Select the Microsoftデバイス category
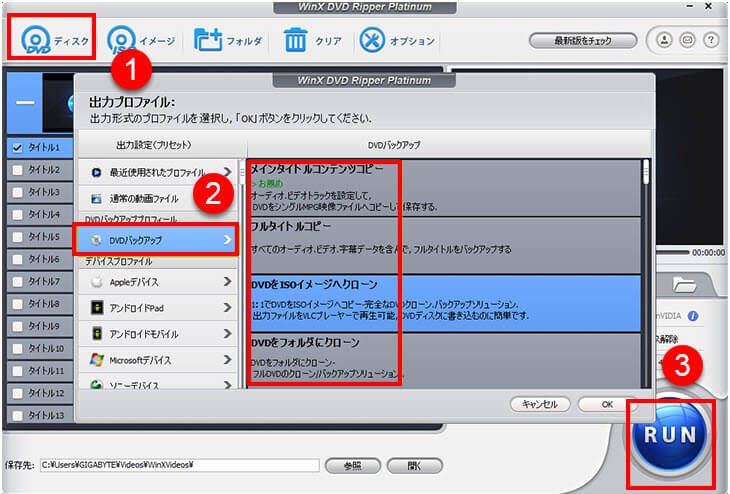This screenshot has height=494, width=730. [x=158, y=360]
